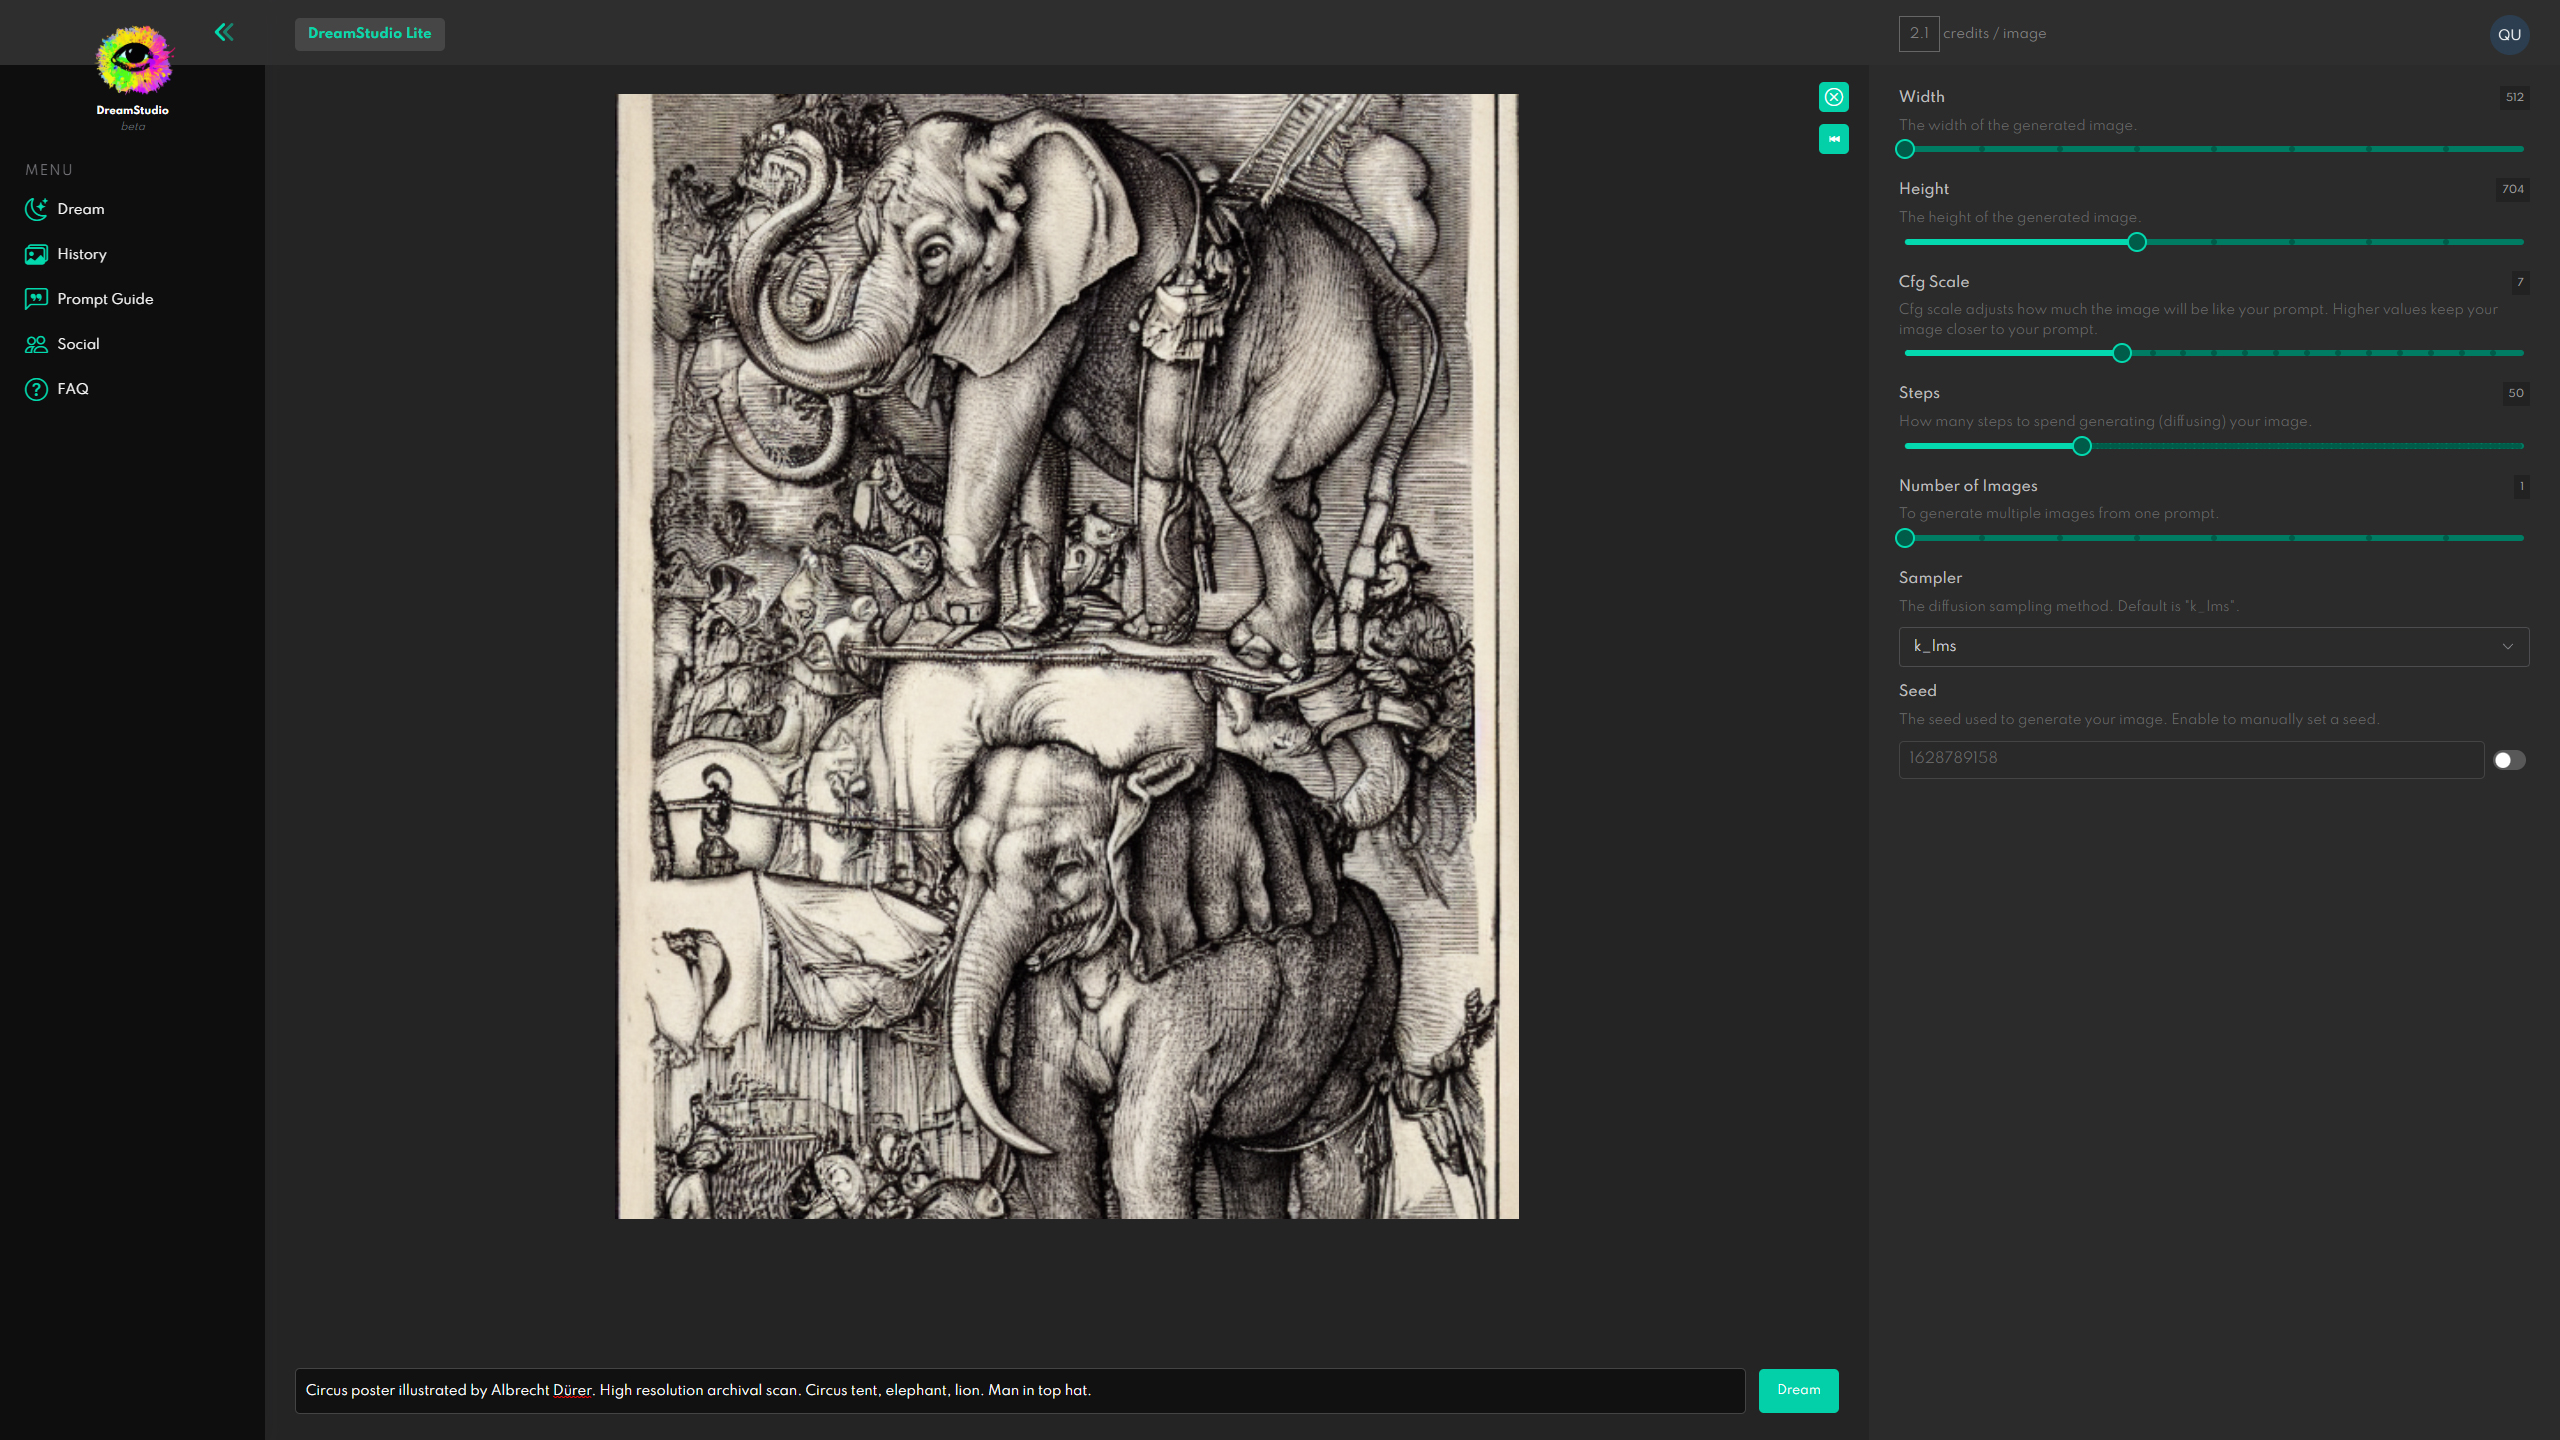This screenshot has width=2560, height=1440.
Task: Click the Prompt Guide menu item
Action: (x=105, y=299)
